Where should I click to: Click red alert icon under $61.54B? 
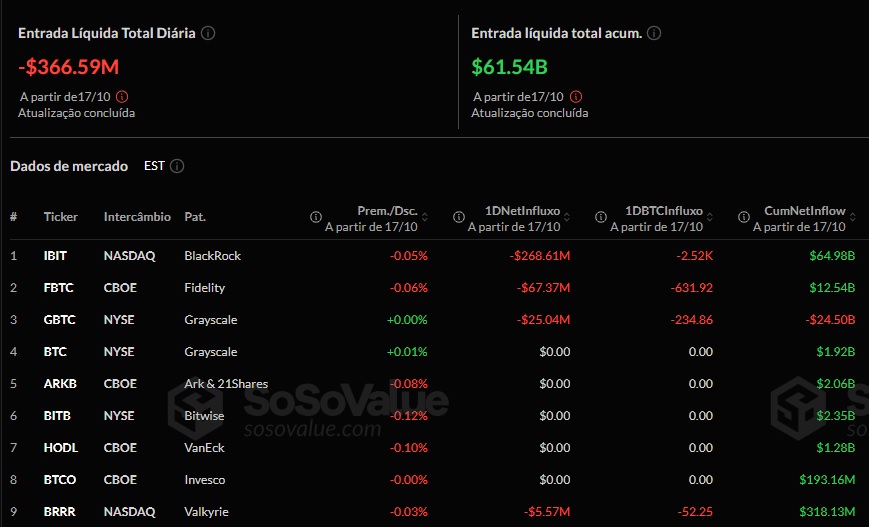576,97
